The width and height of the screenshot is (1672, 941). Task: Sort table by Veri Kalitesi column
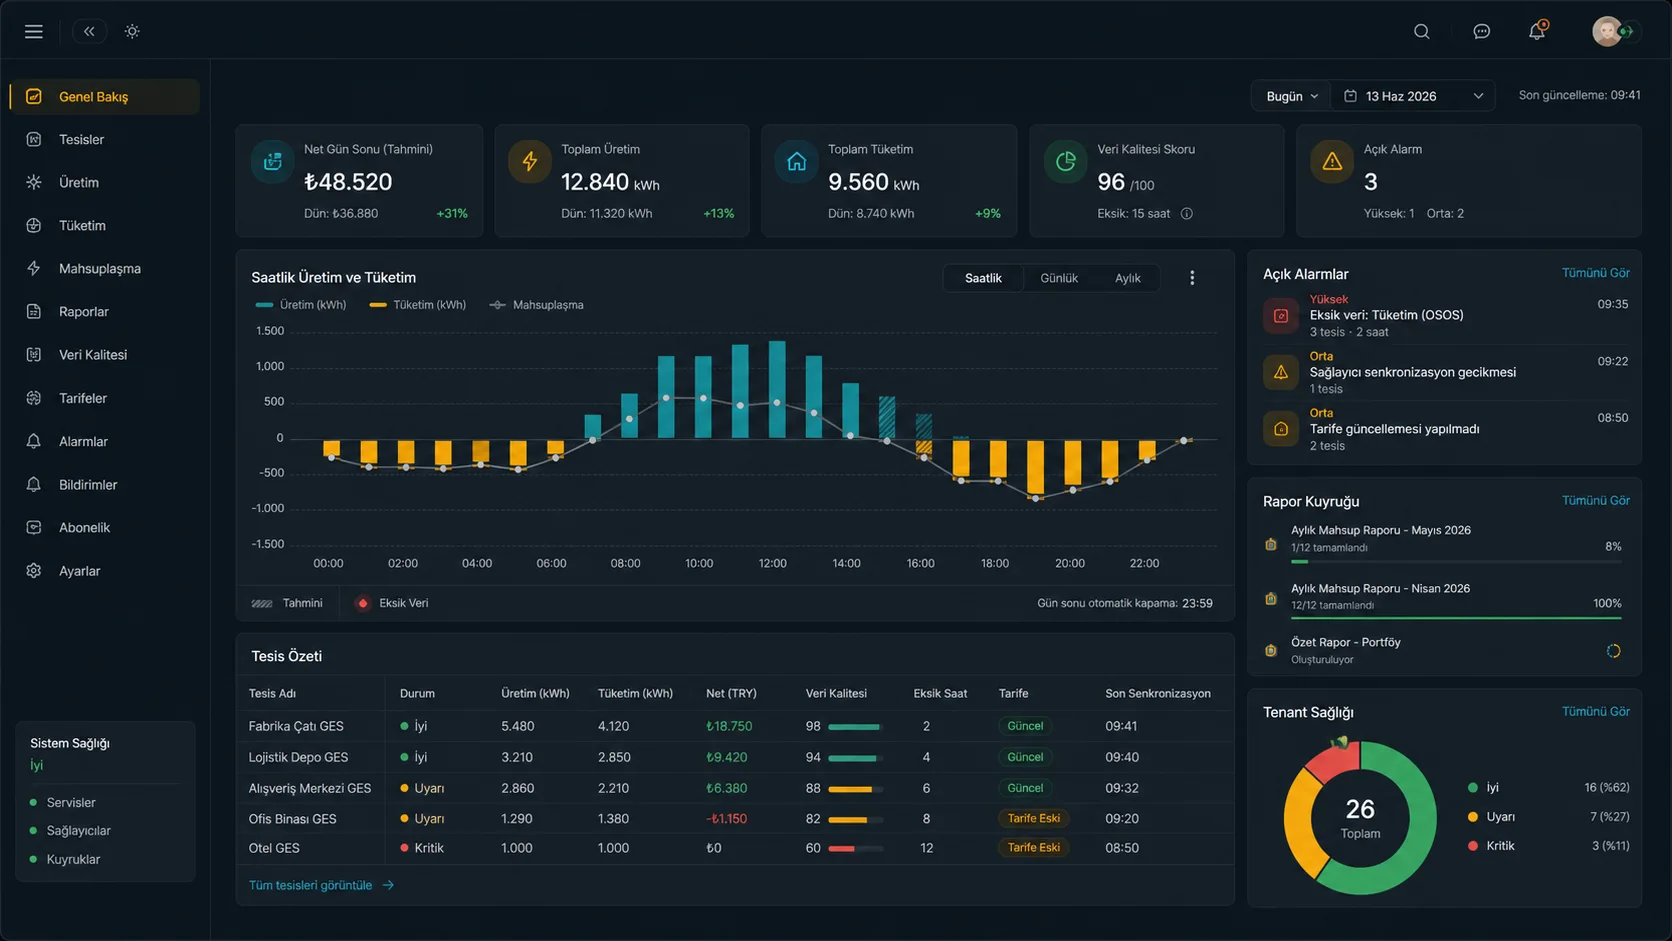point(836,694)
